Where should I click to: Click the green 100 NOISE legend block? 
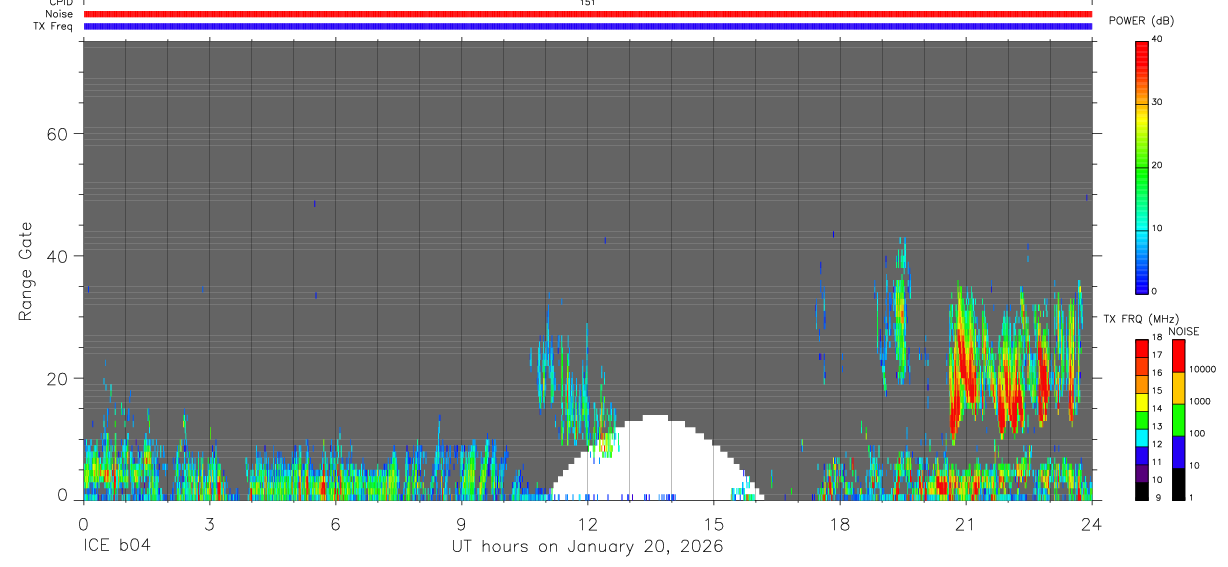pyautogui.click(x=1178, y=420)
